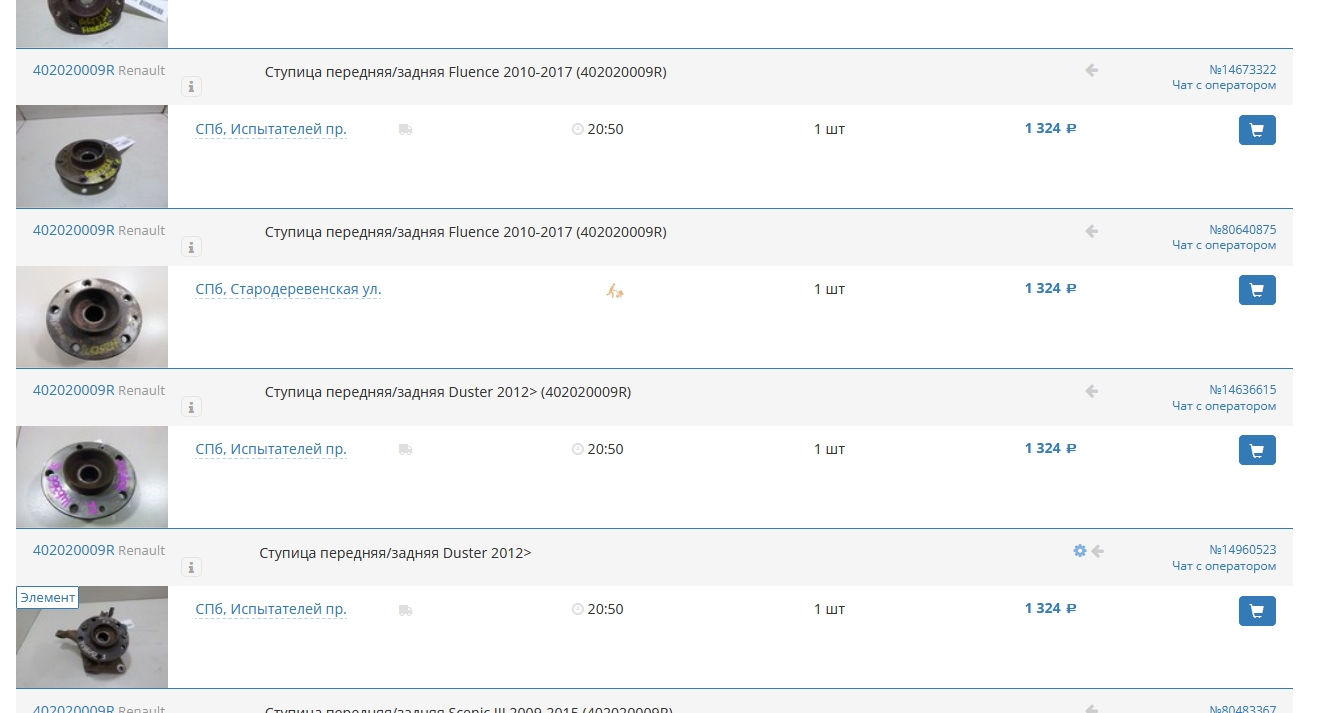Open listing number №14636615

(1242, 389)
